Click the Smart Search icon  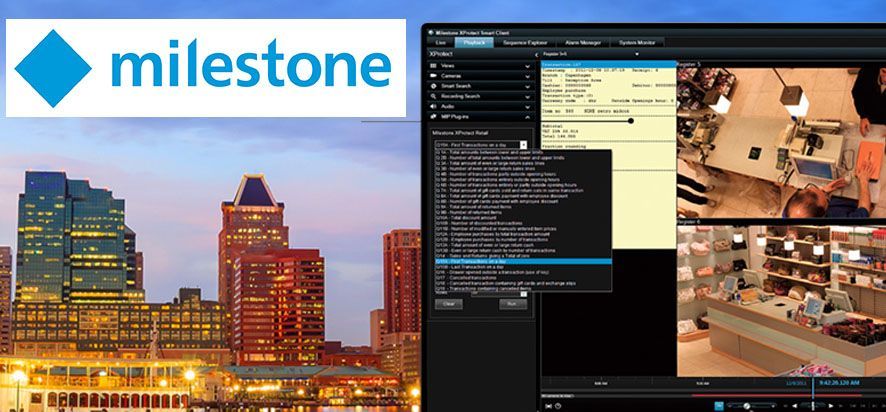433,86
